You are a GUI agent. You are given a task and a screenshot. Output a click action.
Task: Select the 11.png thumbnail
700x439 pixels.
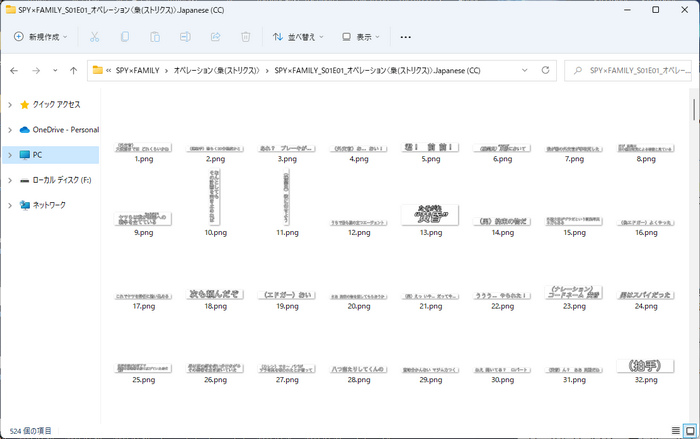coord(287,197)
